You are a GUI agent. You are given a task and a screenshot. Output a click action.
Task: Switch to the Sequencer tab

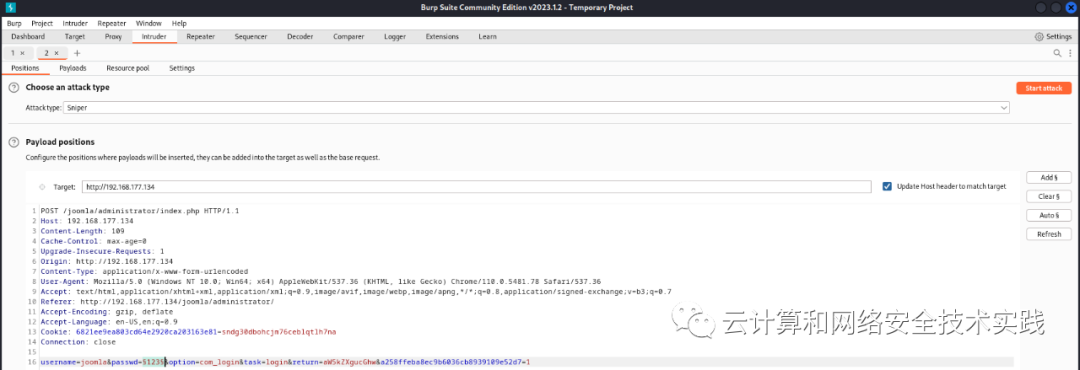[x=251, y=37]
